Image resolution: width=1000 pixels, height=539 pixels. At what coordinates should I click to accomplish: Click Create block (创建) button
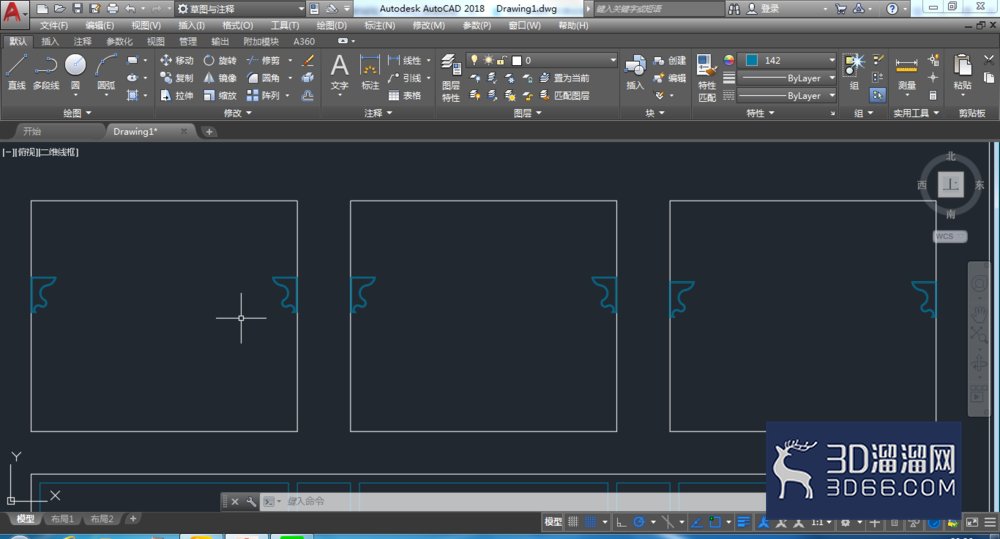click(x=670, y=60)
